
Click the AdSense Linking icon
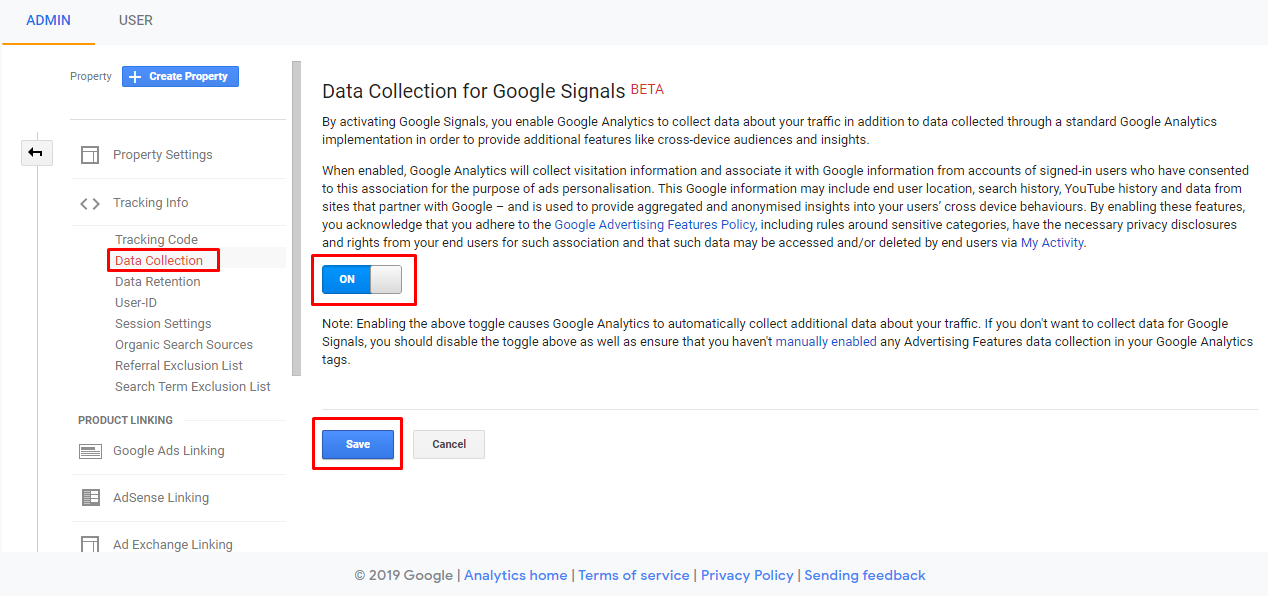[x=90, y=498]
